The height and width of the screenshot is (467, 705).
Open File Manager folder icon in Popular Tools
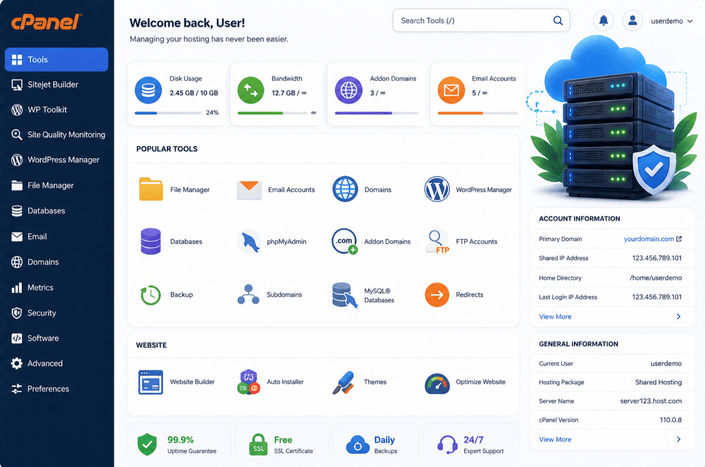[x=151, y=189]
